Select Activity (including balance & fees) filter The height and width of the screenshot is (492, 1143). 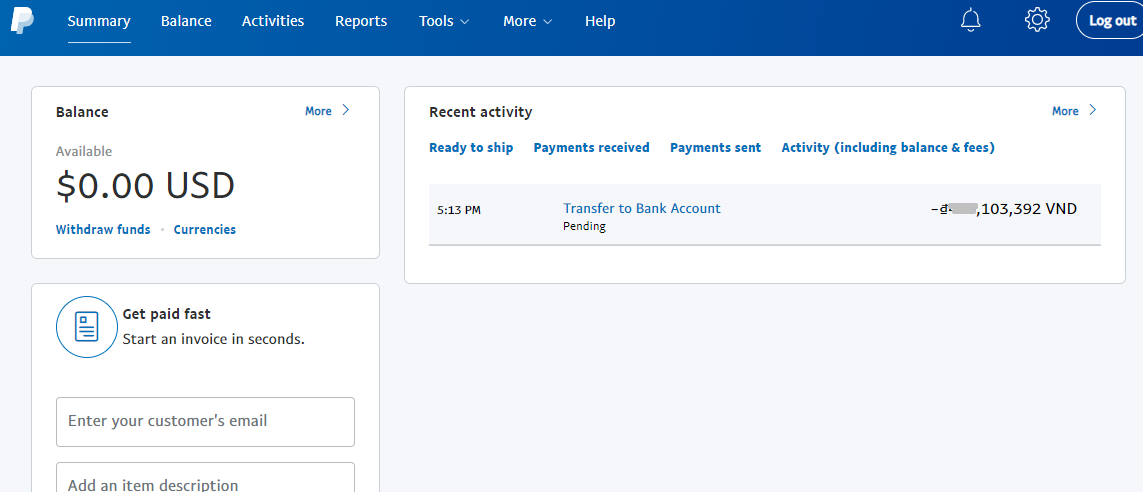coord(888,148)
